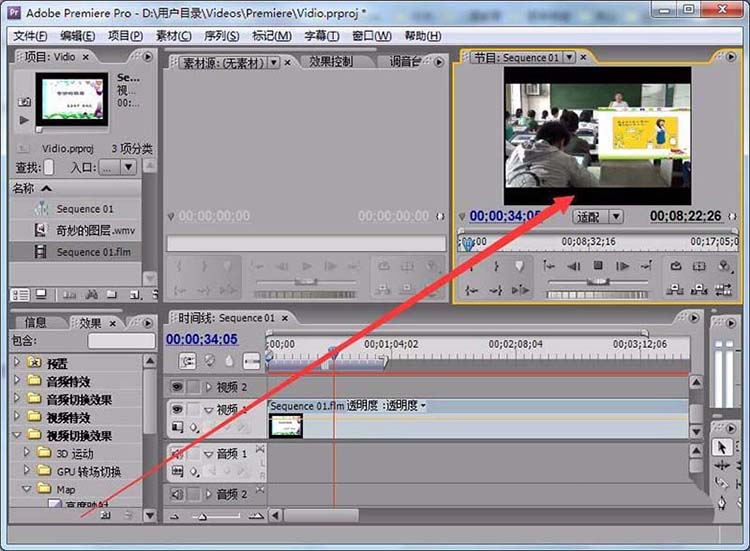This screenshot has height=551, width=750.
Task: Open the 字幕(T) menu
Action: 322,36
